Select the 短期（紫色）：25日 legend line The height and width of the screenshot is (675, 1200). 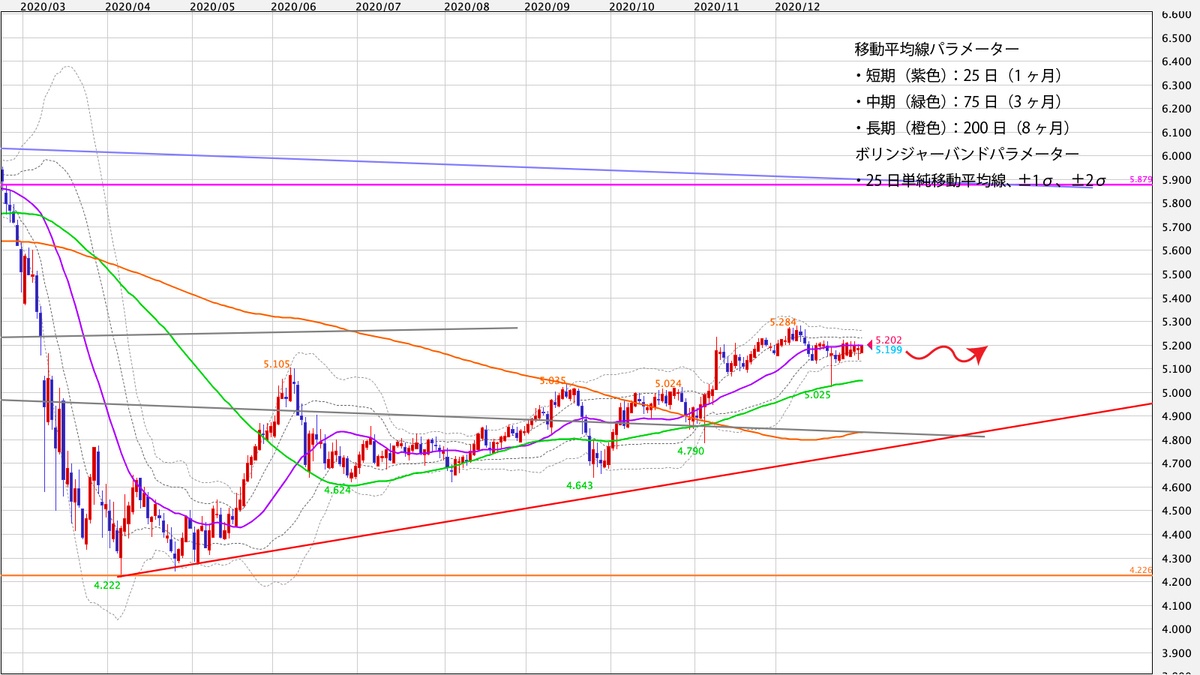click(958, 75)
